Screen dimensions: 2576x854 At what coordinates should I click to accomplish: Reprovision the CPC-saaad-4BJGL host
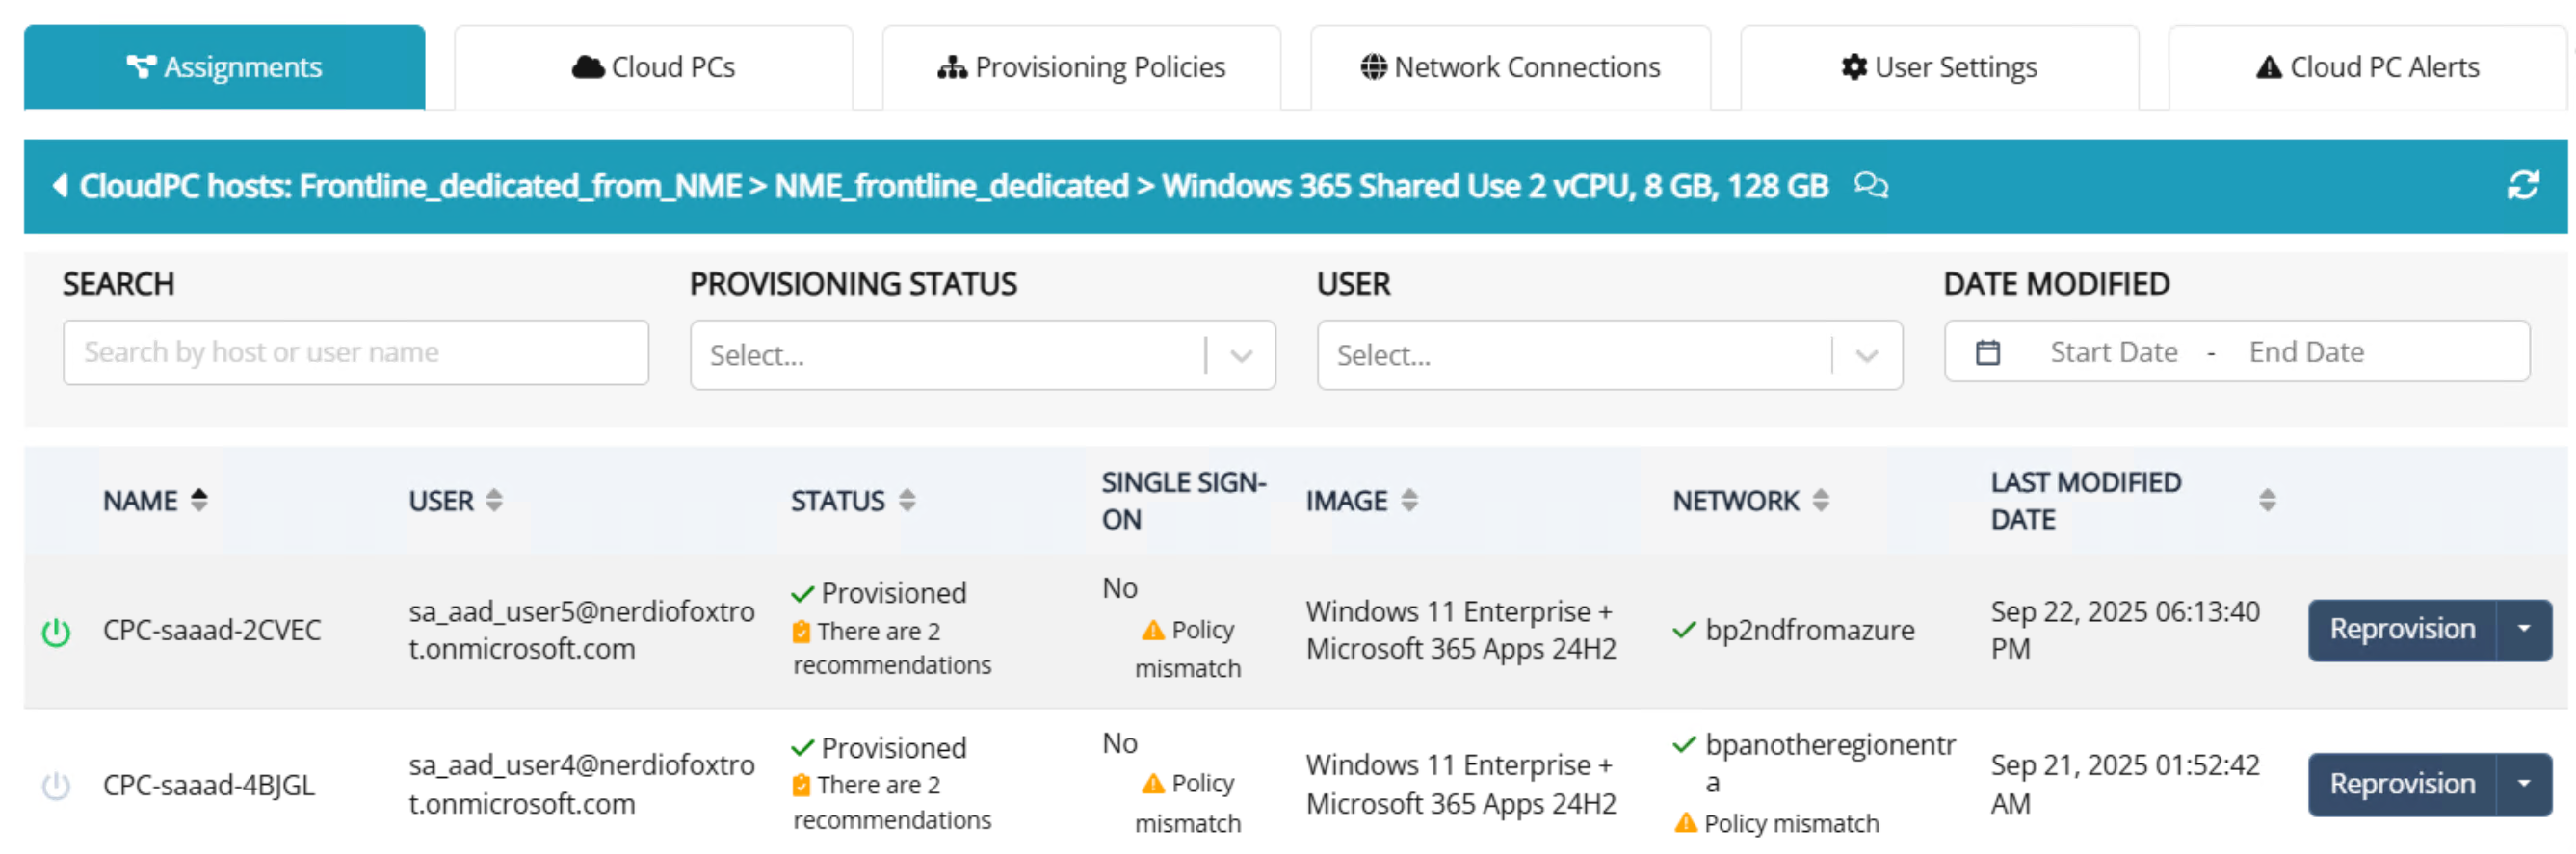pos(2401,785)
